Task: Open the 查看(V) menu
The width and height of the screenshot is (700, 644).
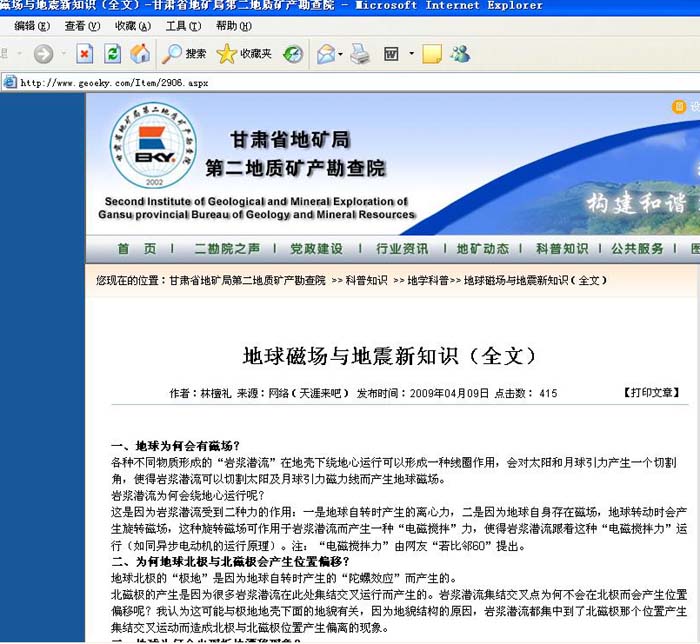Action: [81, 25]
